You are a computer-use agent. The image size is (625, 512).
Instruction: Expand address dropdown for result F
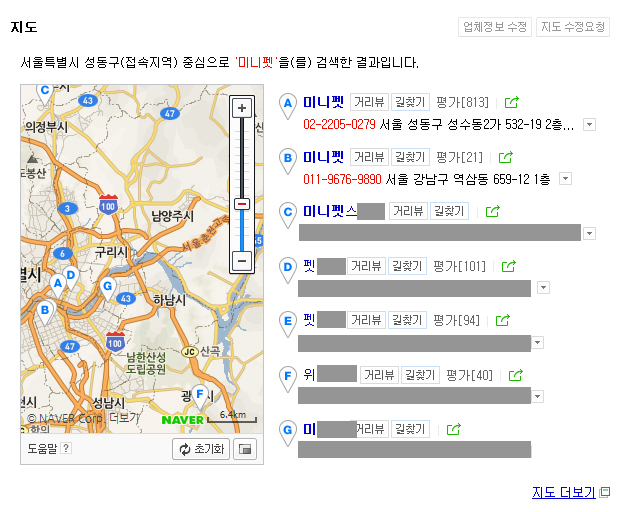[538, 396]
